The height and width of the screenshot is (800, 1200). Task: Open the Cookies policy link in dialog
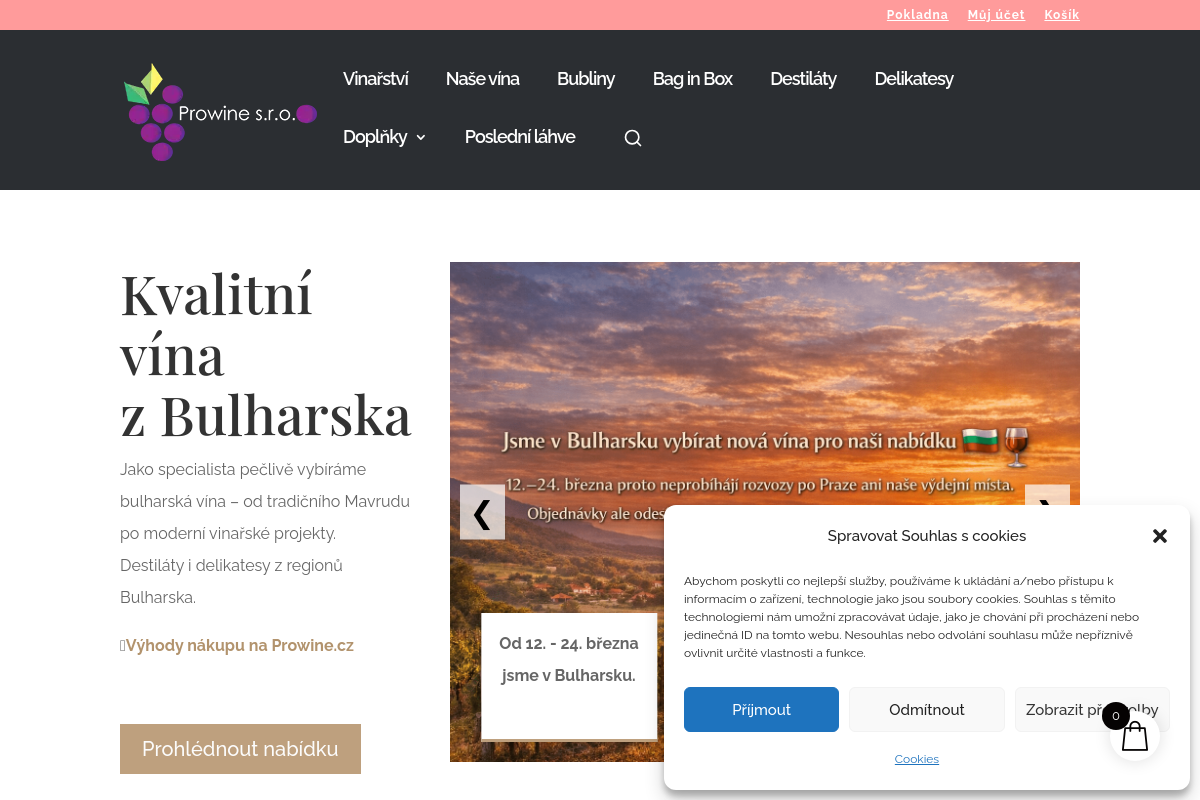tap(917, 759)
